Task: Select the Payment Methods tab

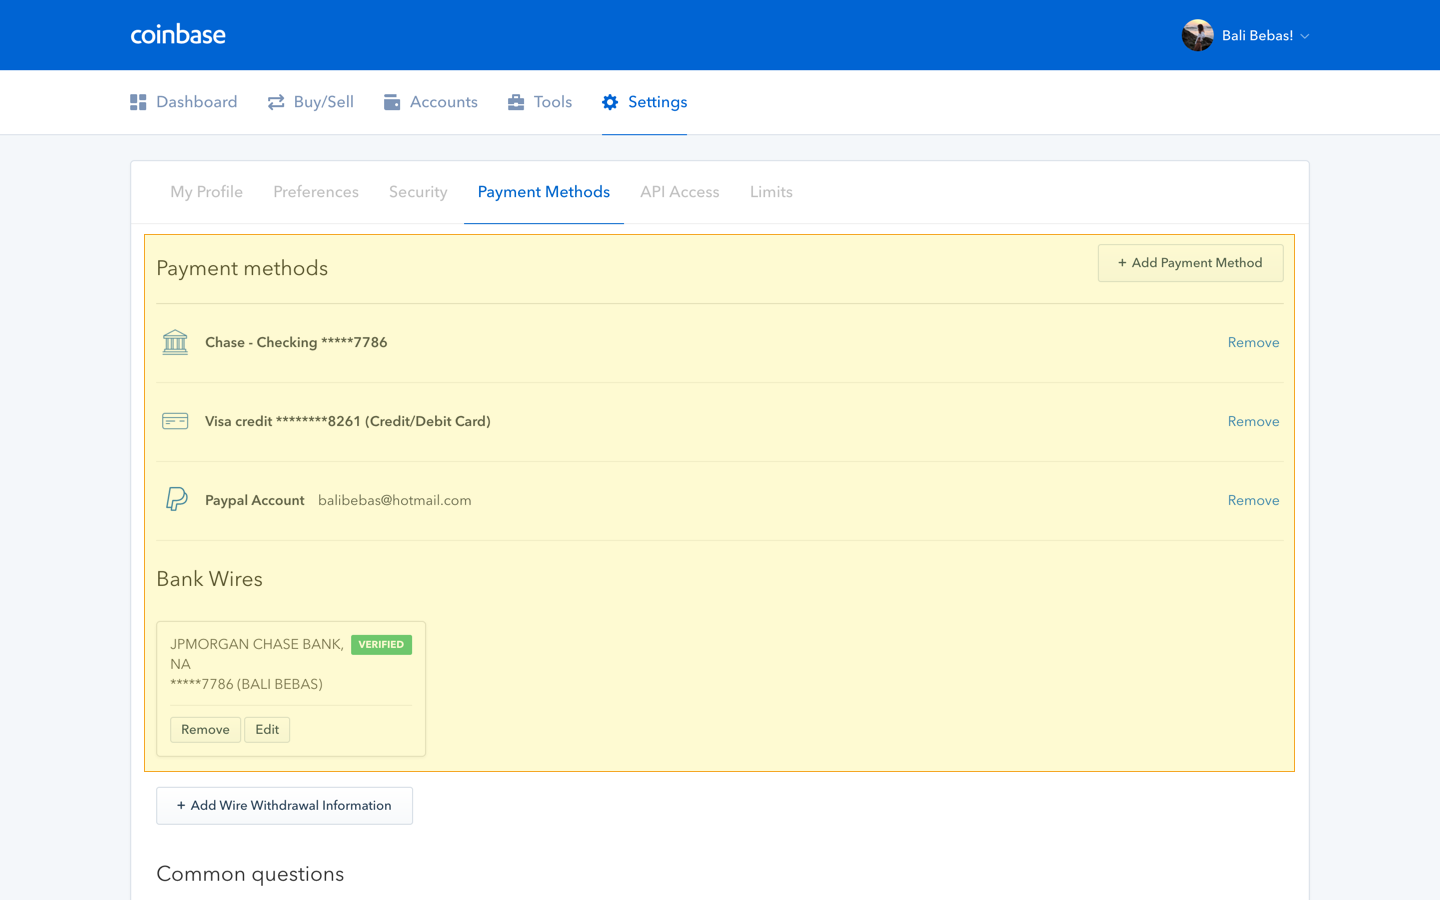Action: (x=544, y=192)
